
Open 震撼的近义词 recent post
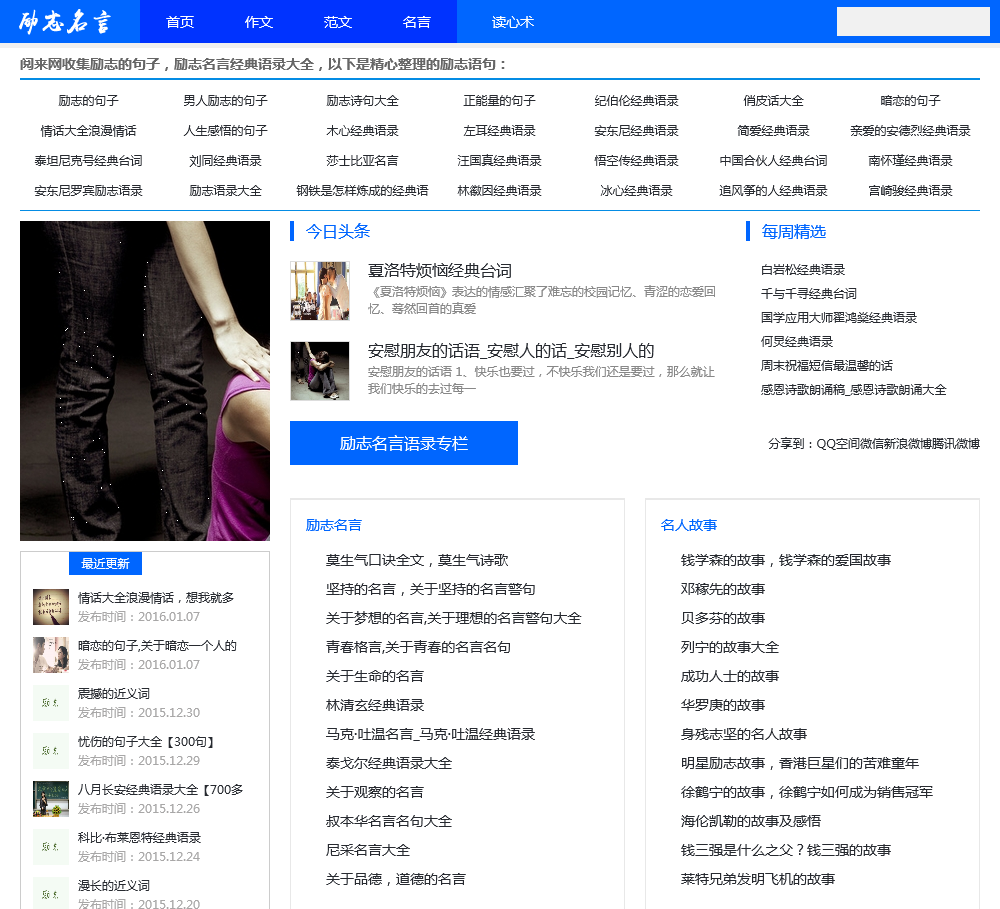click(x=114, y=693)
